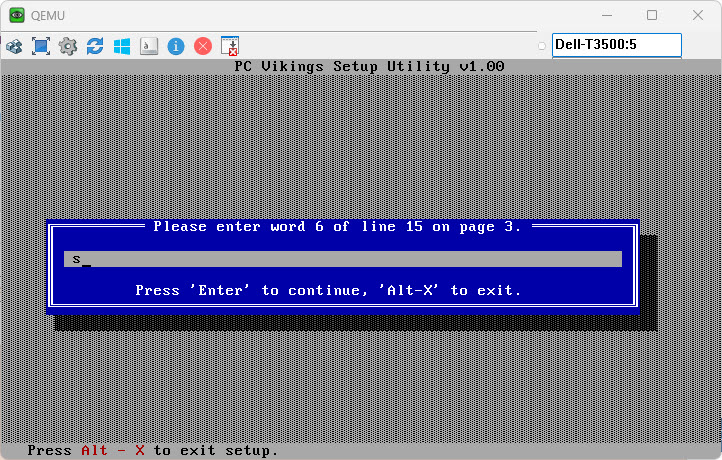Focus the Dell-T3500:5 host field
This screenshot has width=722, height=460.
(x=617, y=45)
